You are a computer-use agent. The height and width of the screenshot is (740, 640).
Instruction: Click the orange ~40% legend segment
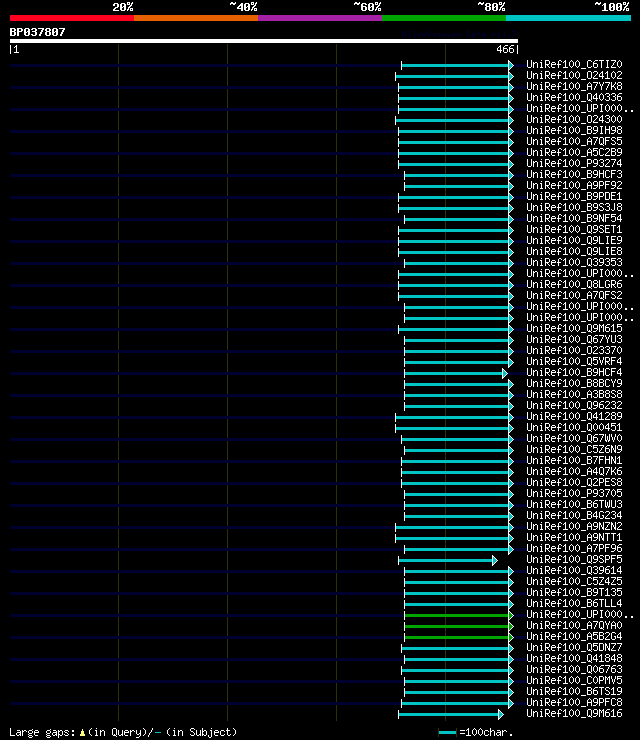tap(196, 18)
